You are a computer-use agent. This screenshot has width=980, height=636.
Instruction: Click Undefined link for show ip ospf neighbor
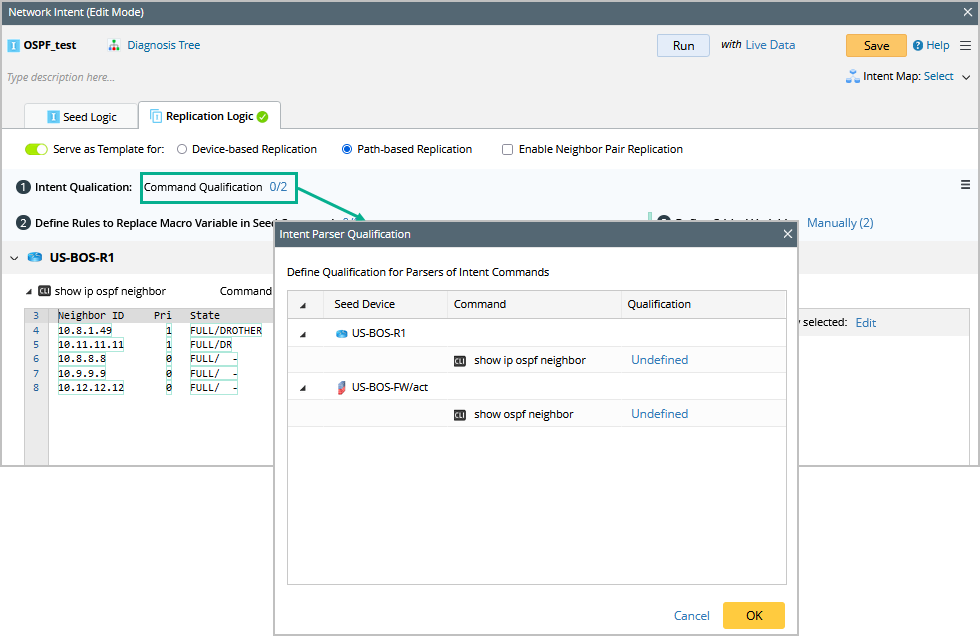(659, 360)
